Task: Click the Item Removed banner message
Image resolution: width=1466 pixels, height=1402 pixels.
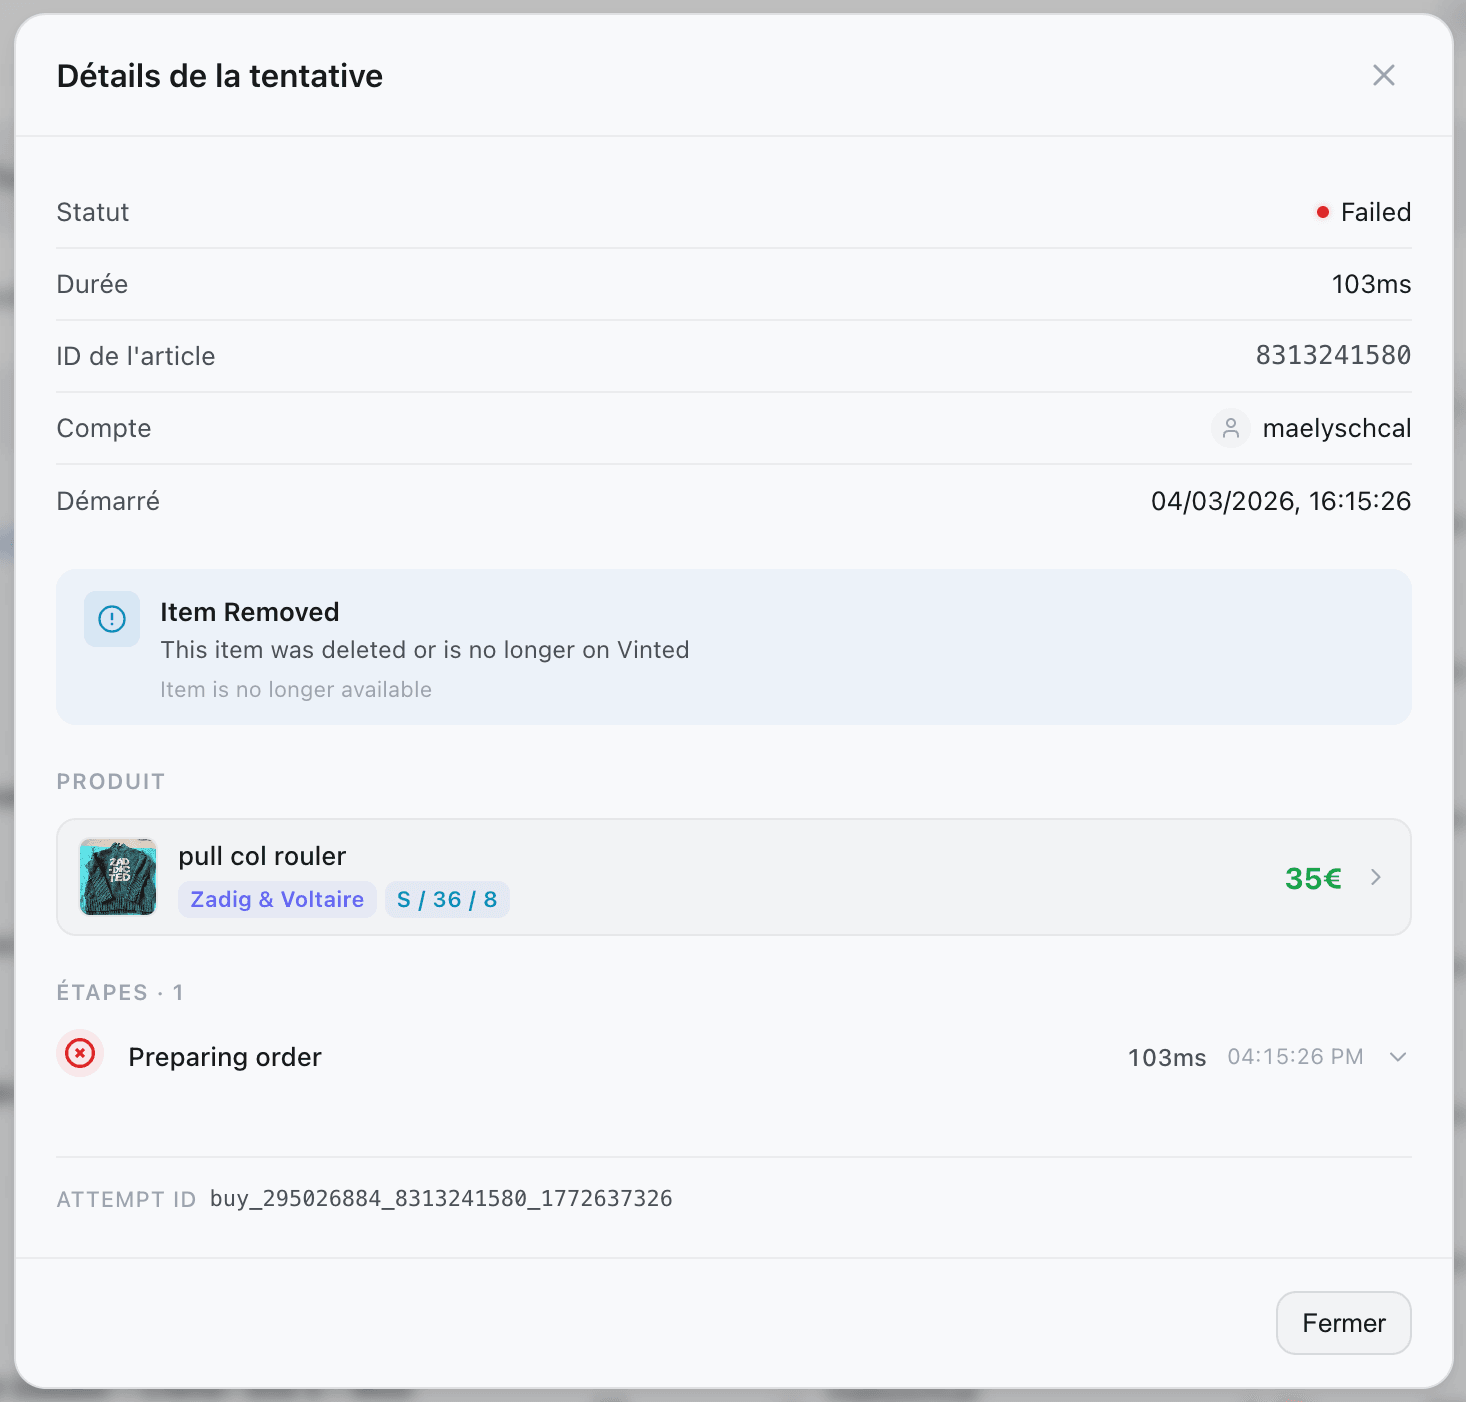Action: click(x=425, y=649)
